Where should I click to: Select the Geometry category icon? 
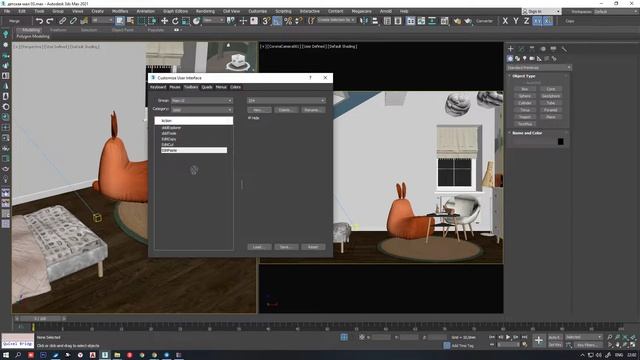(x=510, y=58)
